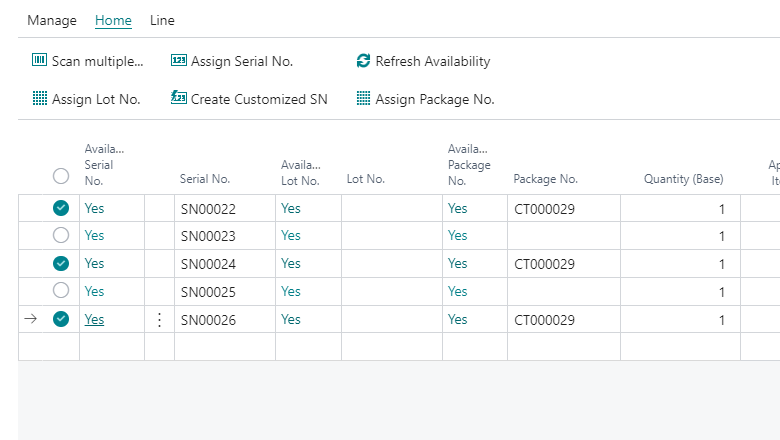Switch to the Line tab

tap(162, 20)
